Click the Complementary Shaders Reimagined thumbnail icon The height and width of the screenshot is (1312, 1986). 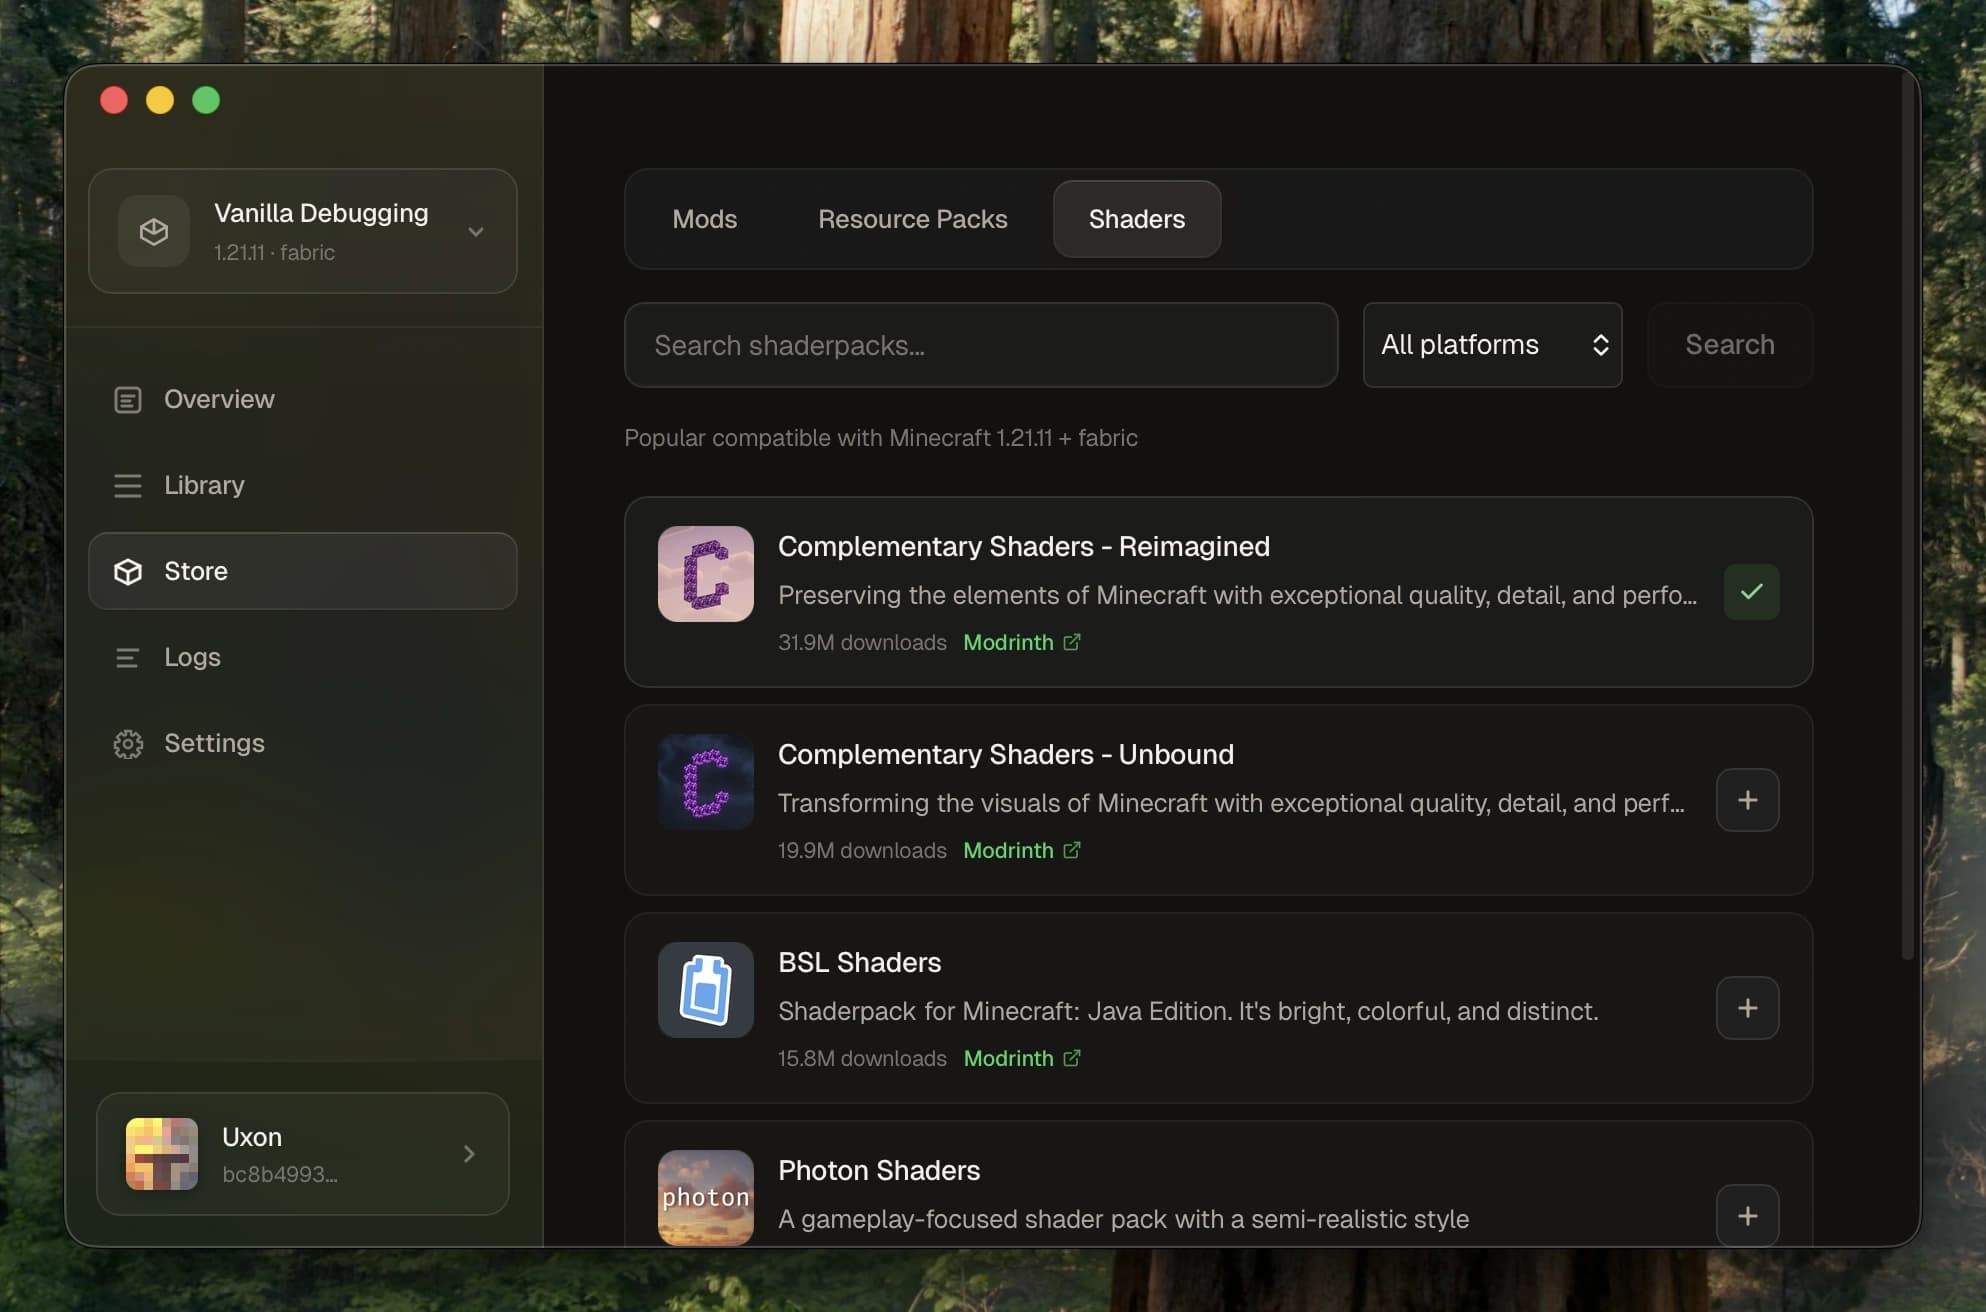[705, 574]
